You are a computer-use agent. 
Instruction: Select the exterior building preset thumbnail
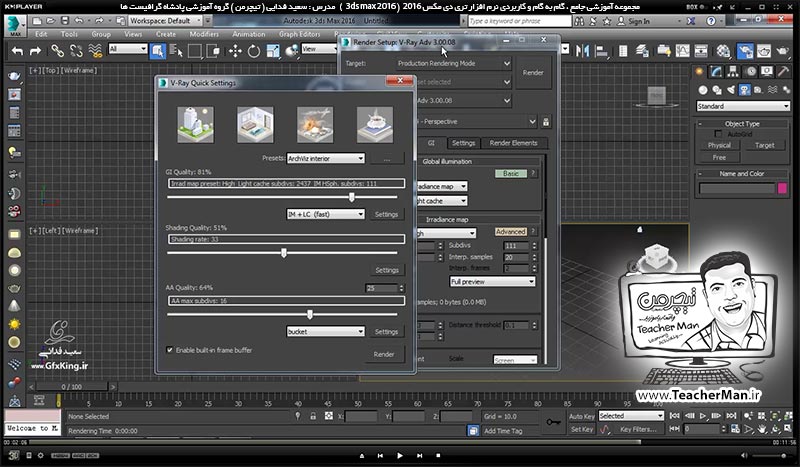point(196,125)
